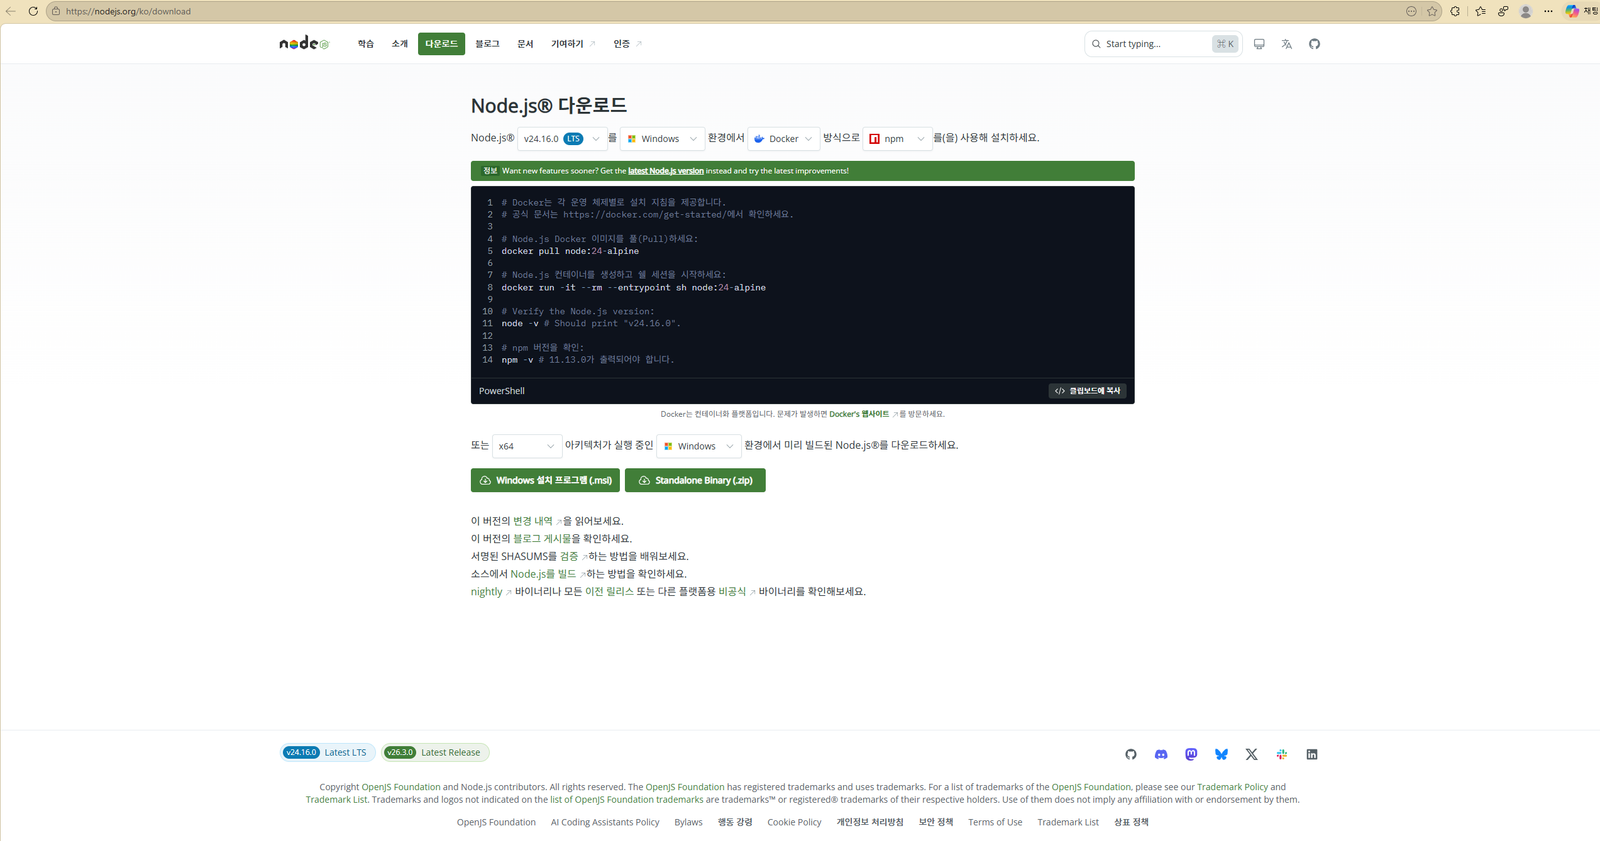
Task: Open the 이전 릴리스 link
Action: [x=609, y=592]
